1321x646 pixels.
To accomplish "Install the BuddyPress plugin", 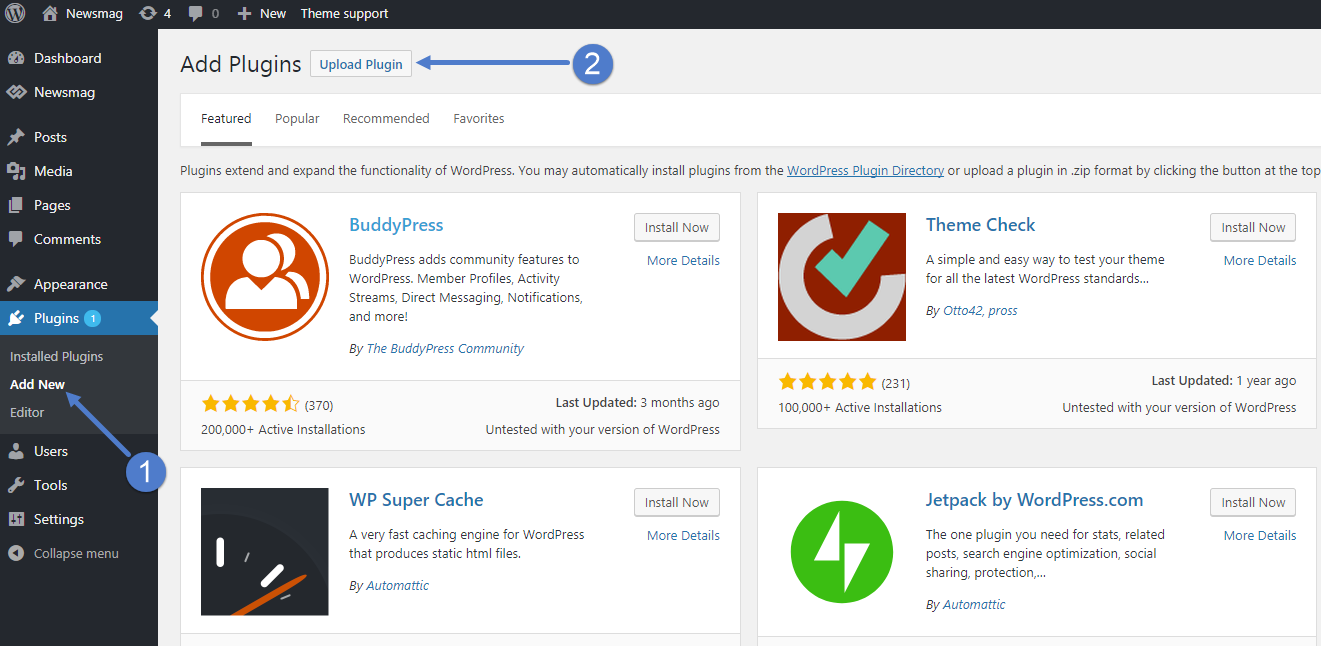I will point(677,227).
